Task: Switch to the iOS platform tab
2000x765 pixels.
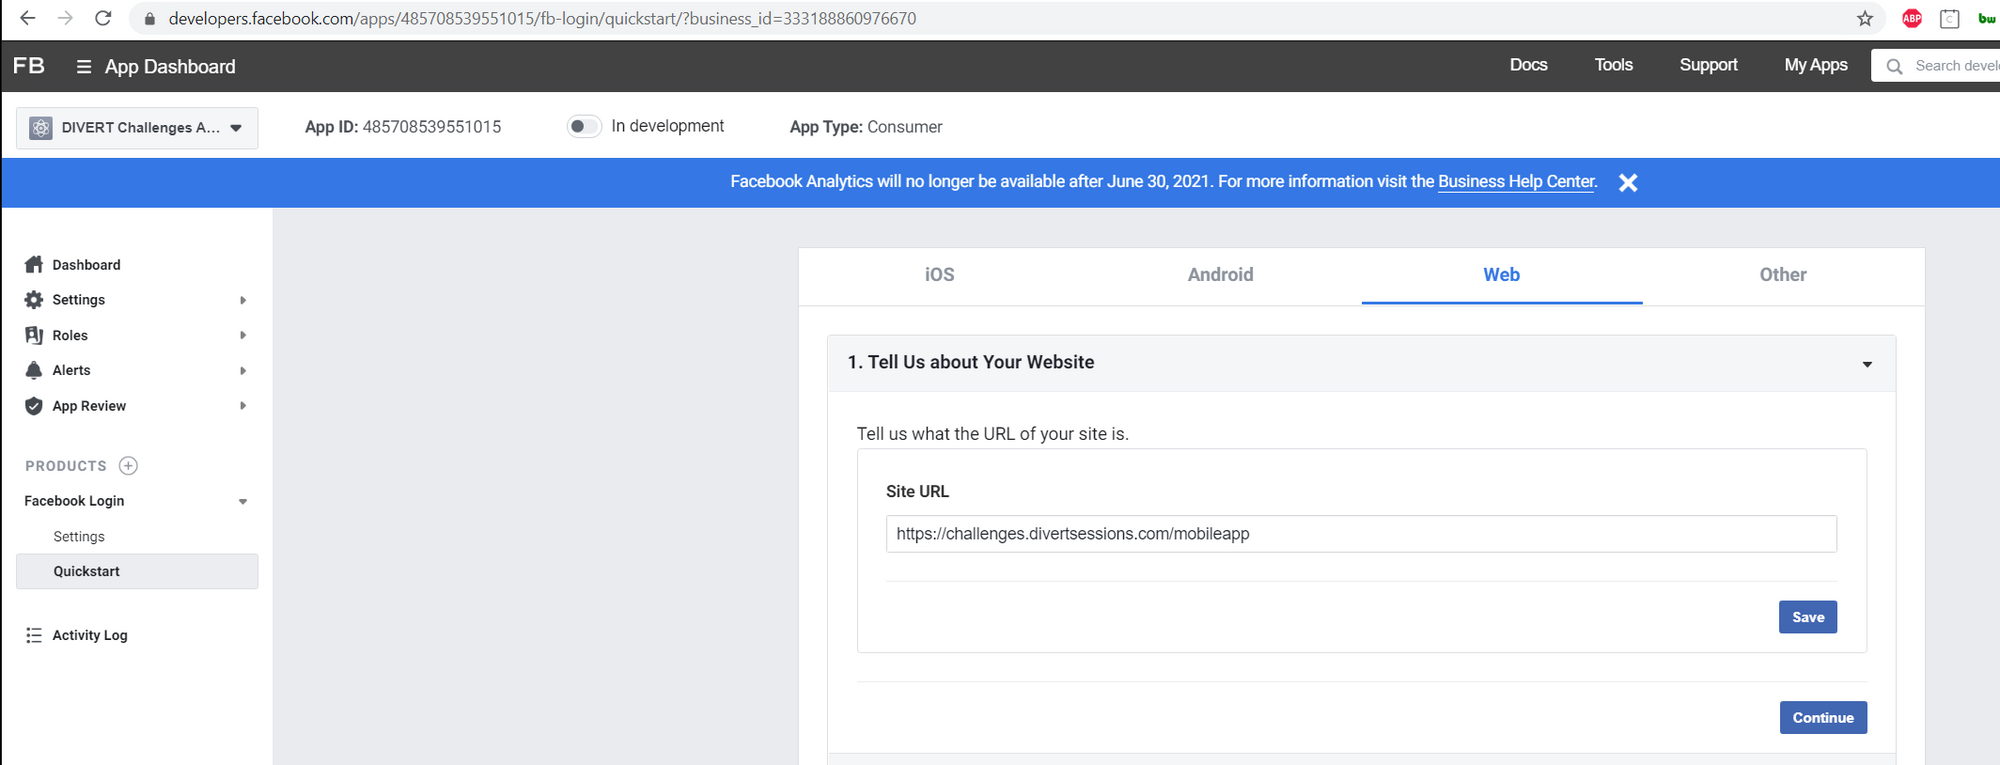Action: click(x=939, y=275)
